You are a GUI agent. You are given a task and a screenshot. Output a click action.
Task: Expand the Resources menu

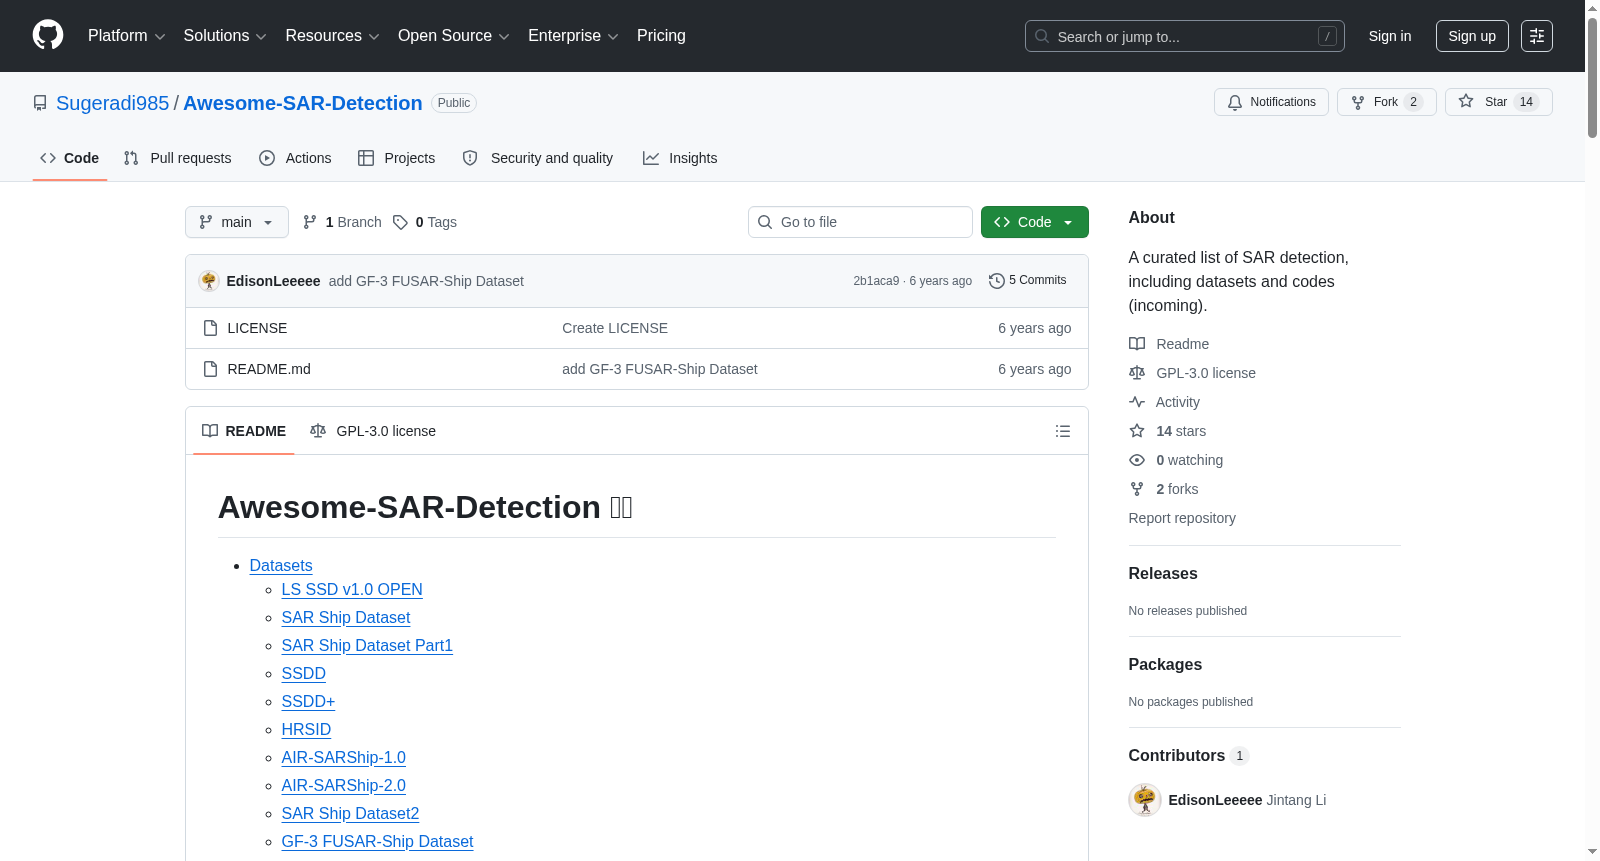click(x=332, y=36)
